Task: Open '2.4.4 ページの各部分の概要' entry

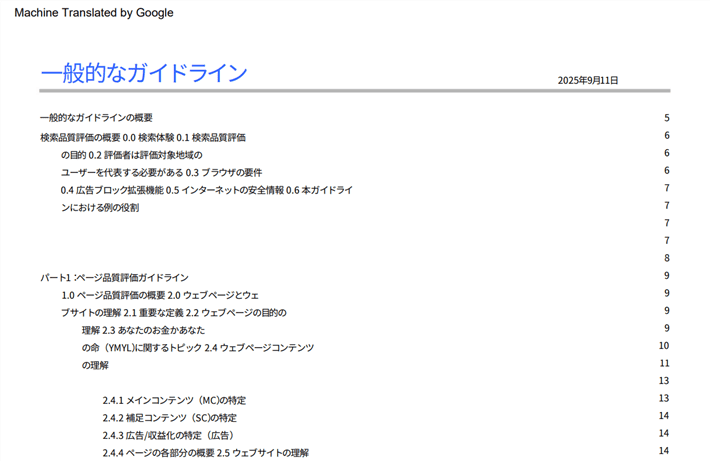Action: [x=206, y=453]
